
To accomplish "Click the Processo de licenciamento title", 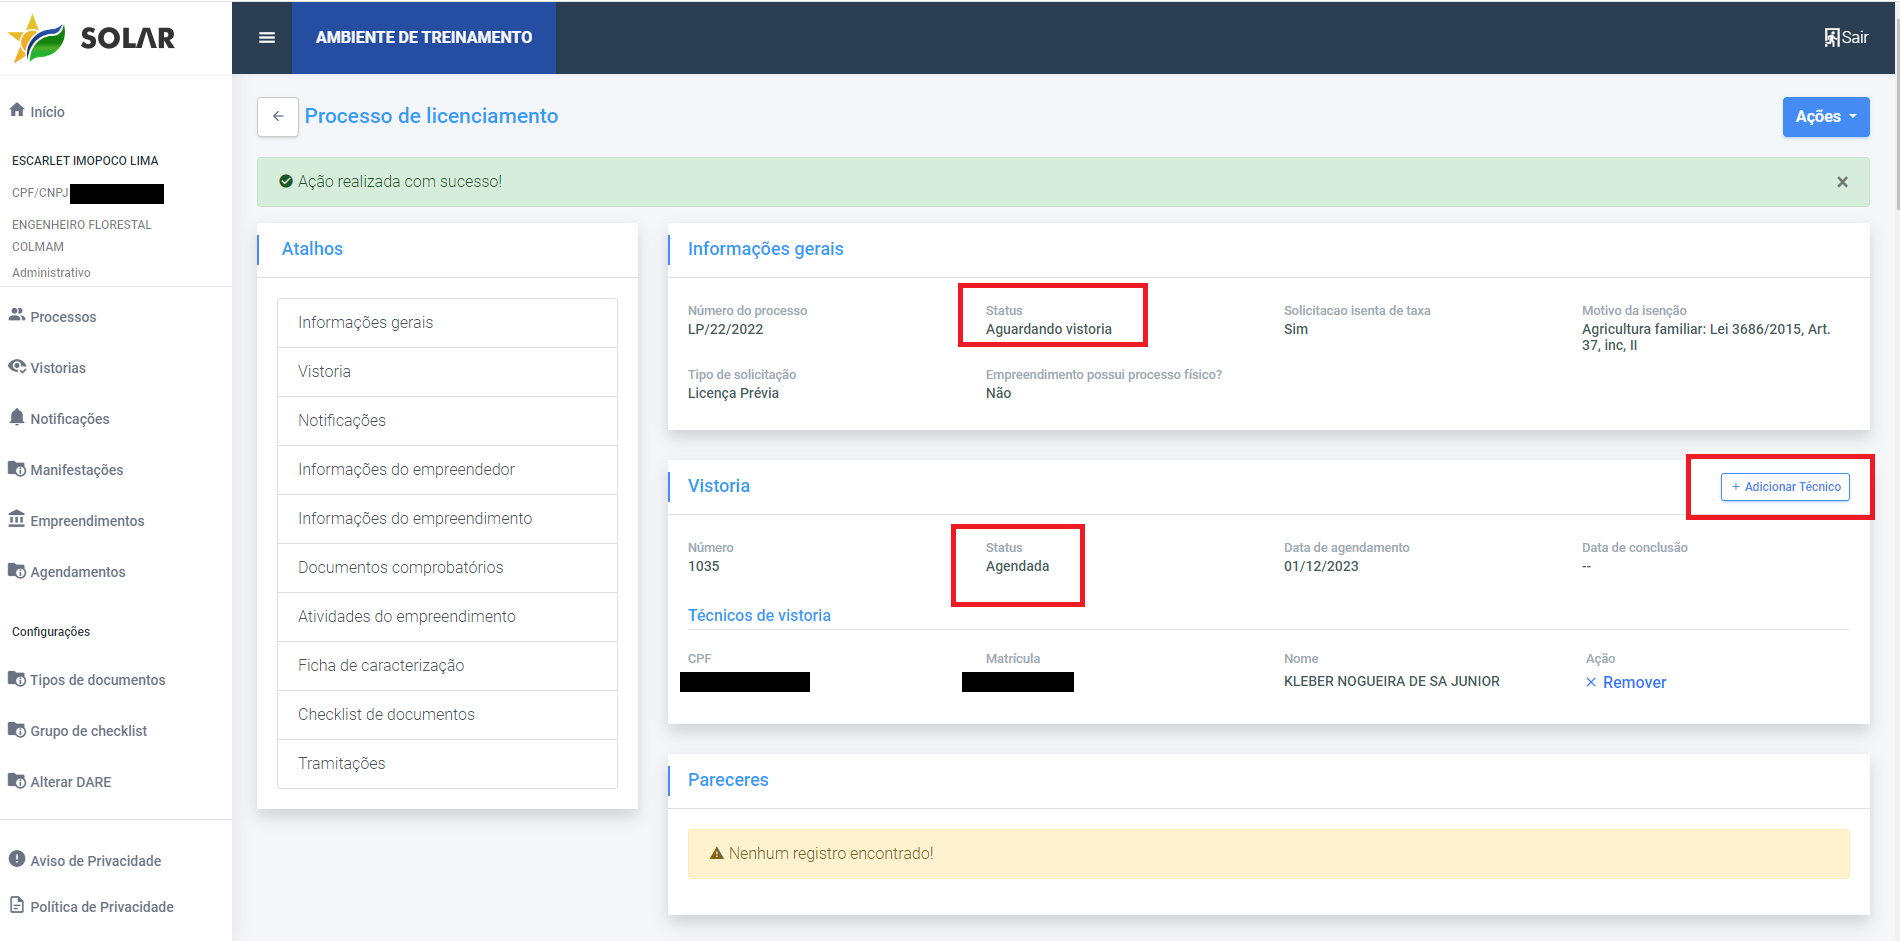I will (x=431, y=116).
